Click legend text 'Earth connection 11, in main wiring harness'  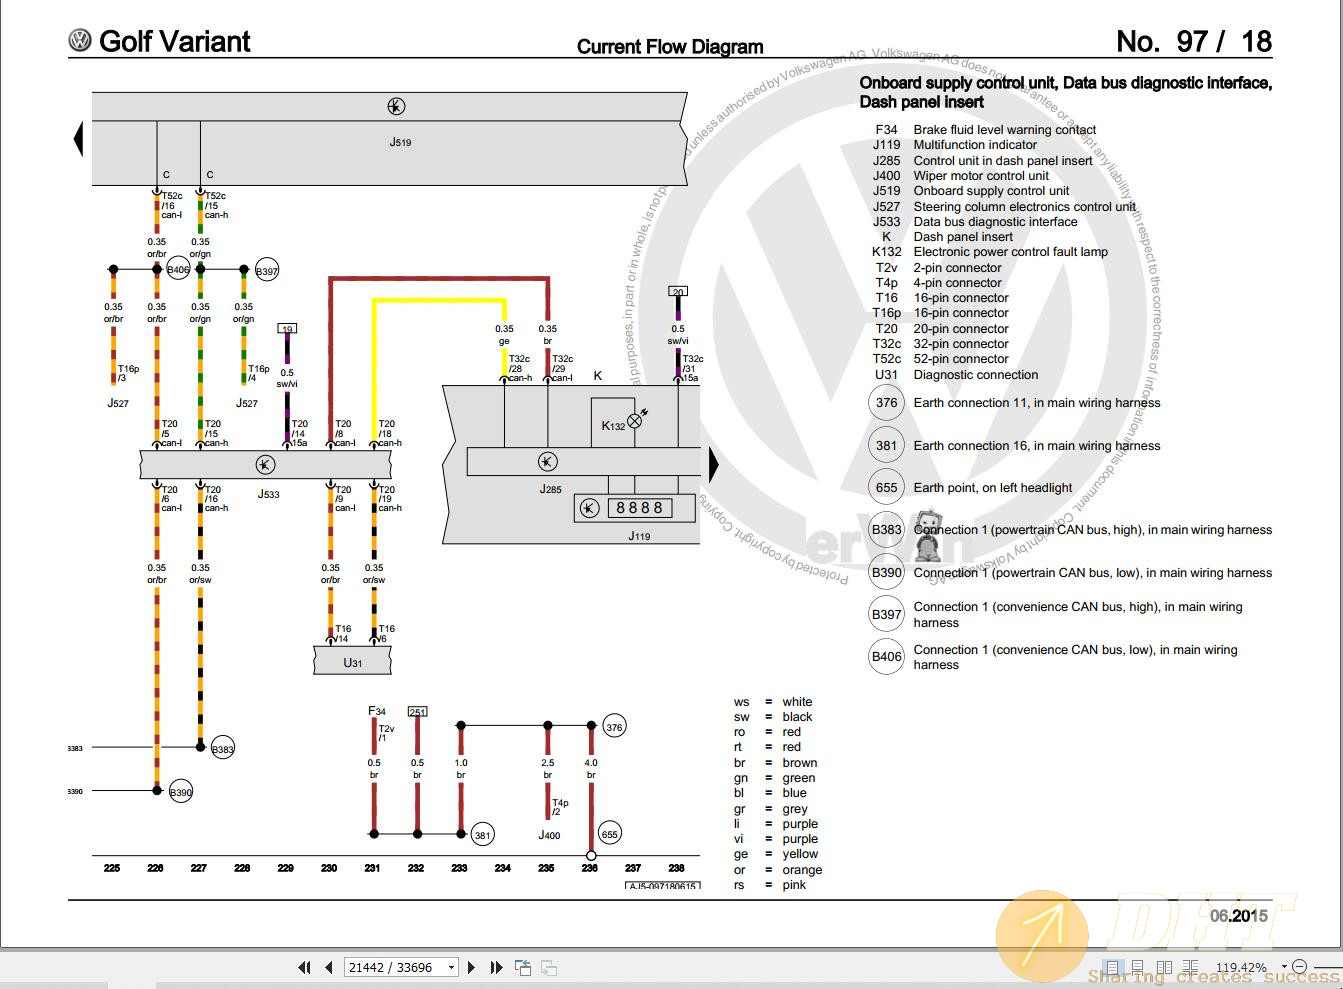coord(1037,403)
